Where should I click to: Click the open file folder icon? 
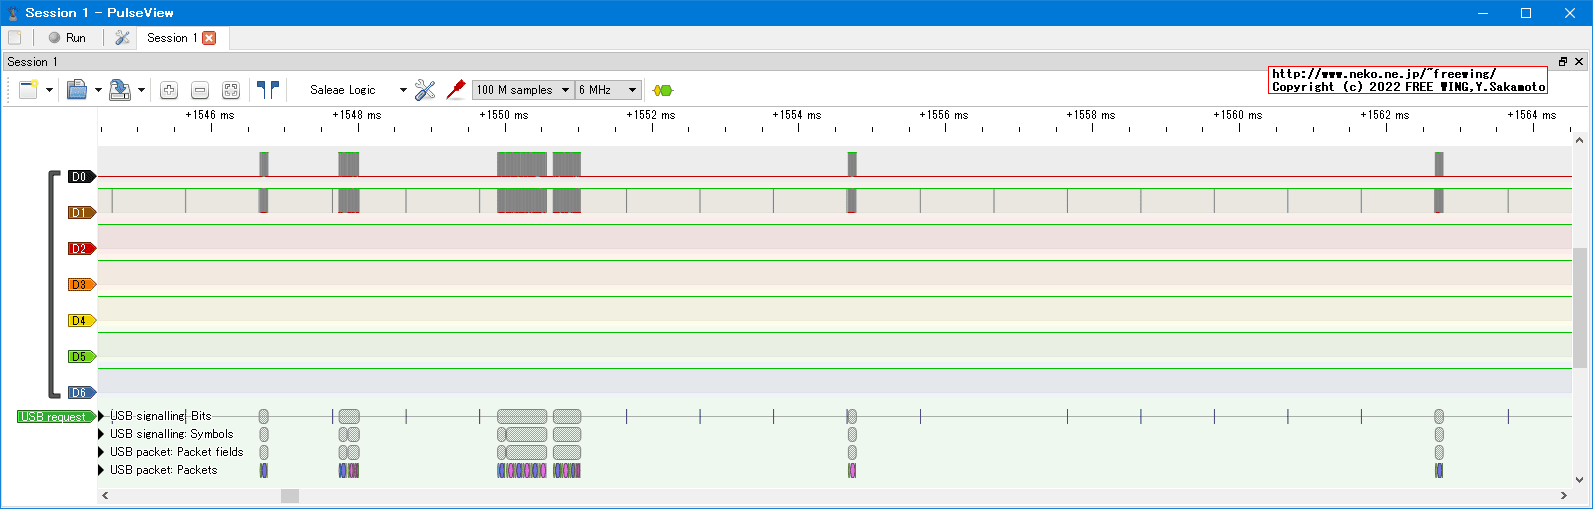click(x=77, y=90)
